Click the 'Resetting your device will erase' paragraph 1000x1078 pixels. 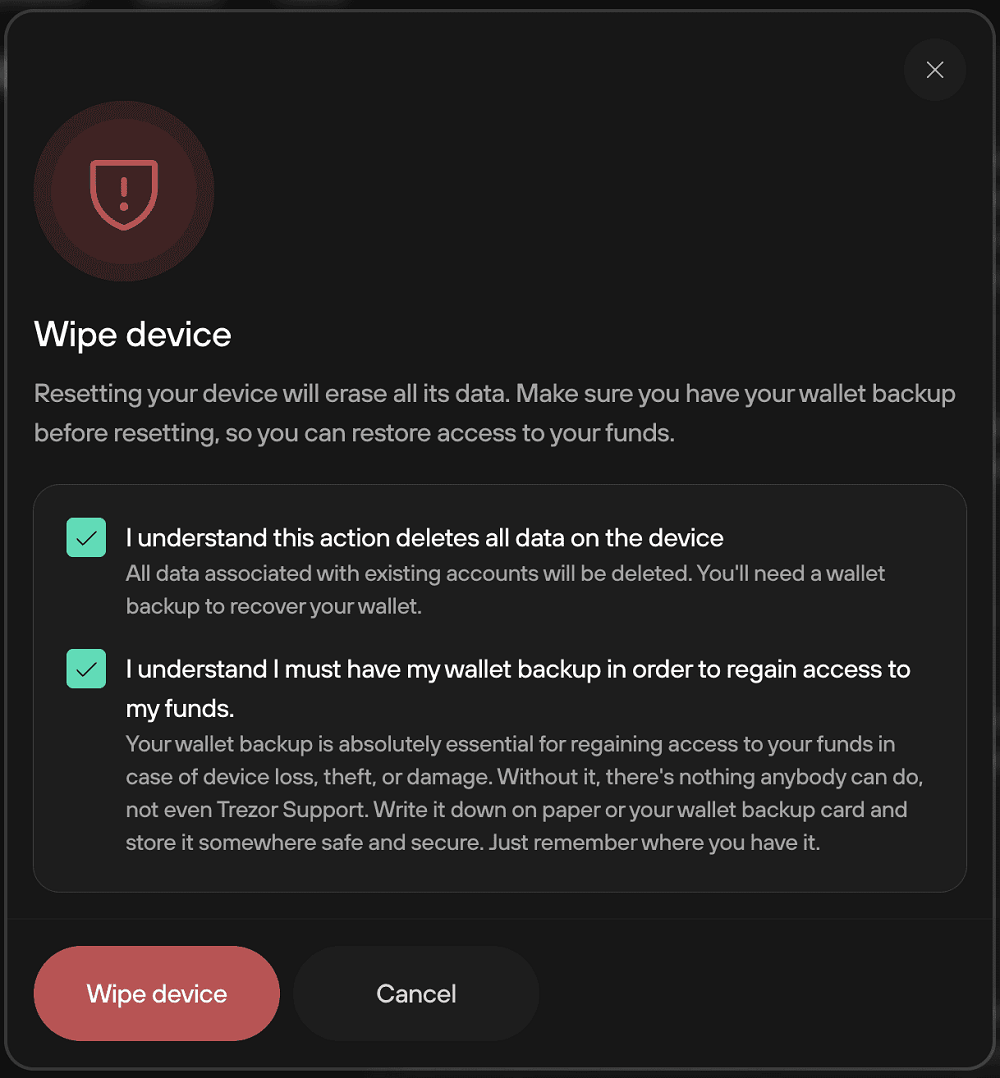(x=494, y=413)
